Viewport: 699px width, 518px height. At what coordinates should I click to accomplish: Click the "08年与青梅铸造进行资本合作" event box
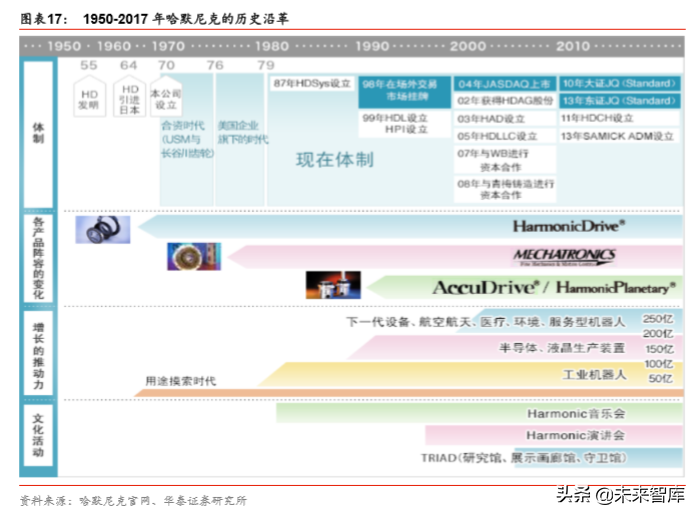click(x=505, y=189)
